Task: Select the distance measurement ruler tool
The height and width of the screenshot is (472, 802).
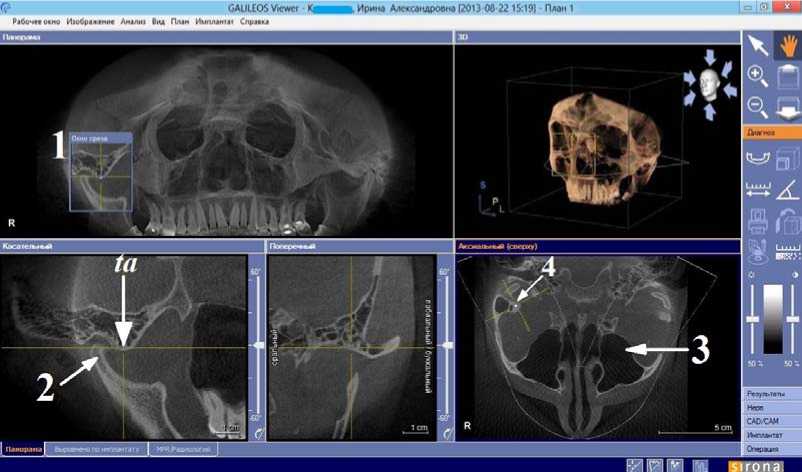Action: 758,190
